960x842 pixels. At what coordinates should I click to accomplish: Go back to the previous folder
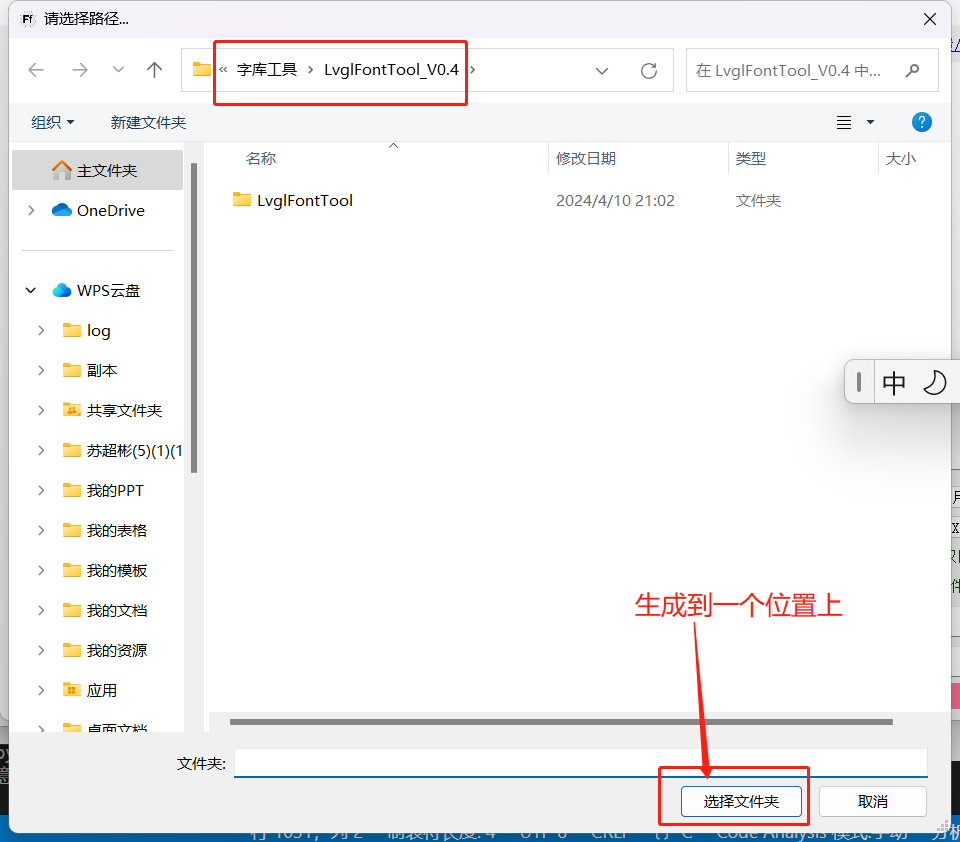click(x=36, y=70)
